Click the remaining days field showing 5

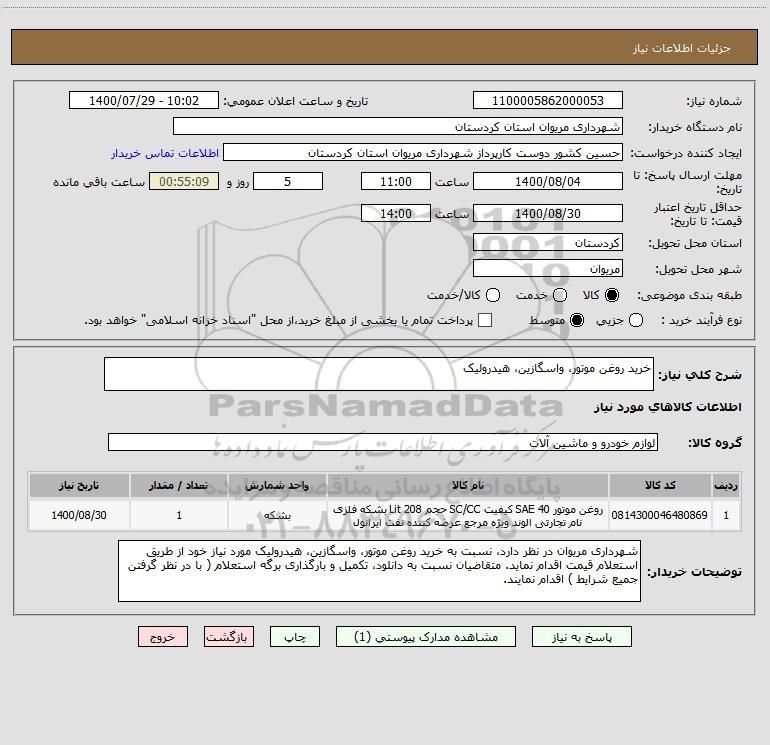click(288, 182)
